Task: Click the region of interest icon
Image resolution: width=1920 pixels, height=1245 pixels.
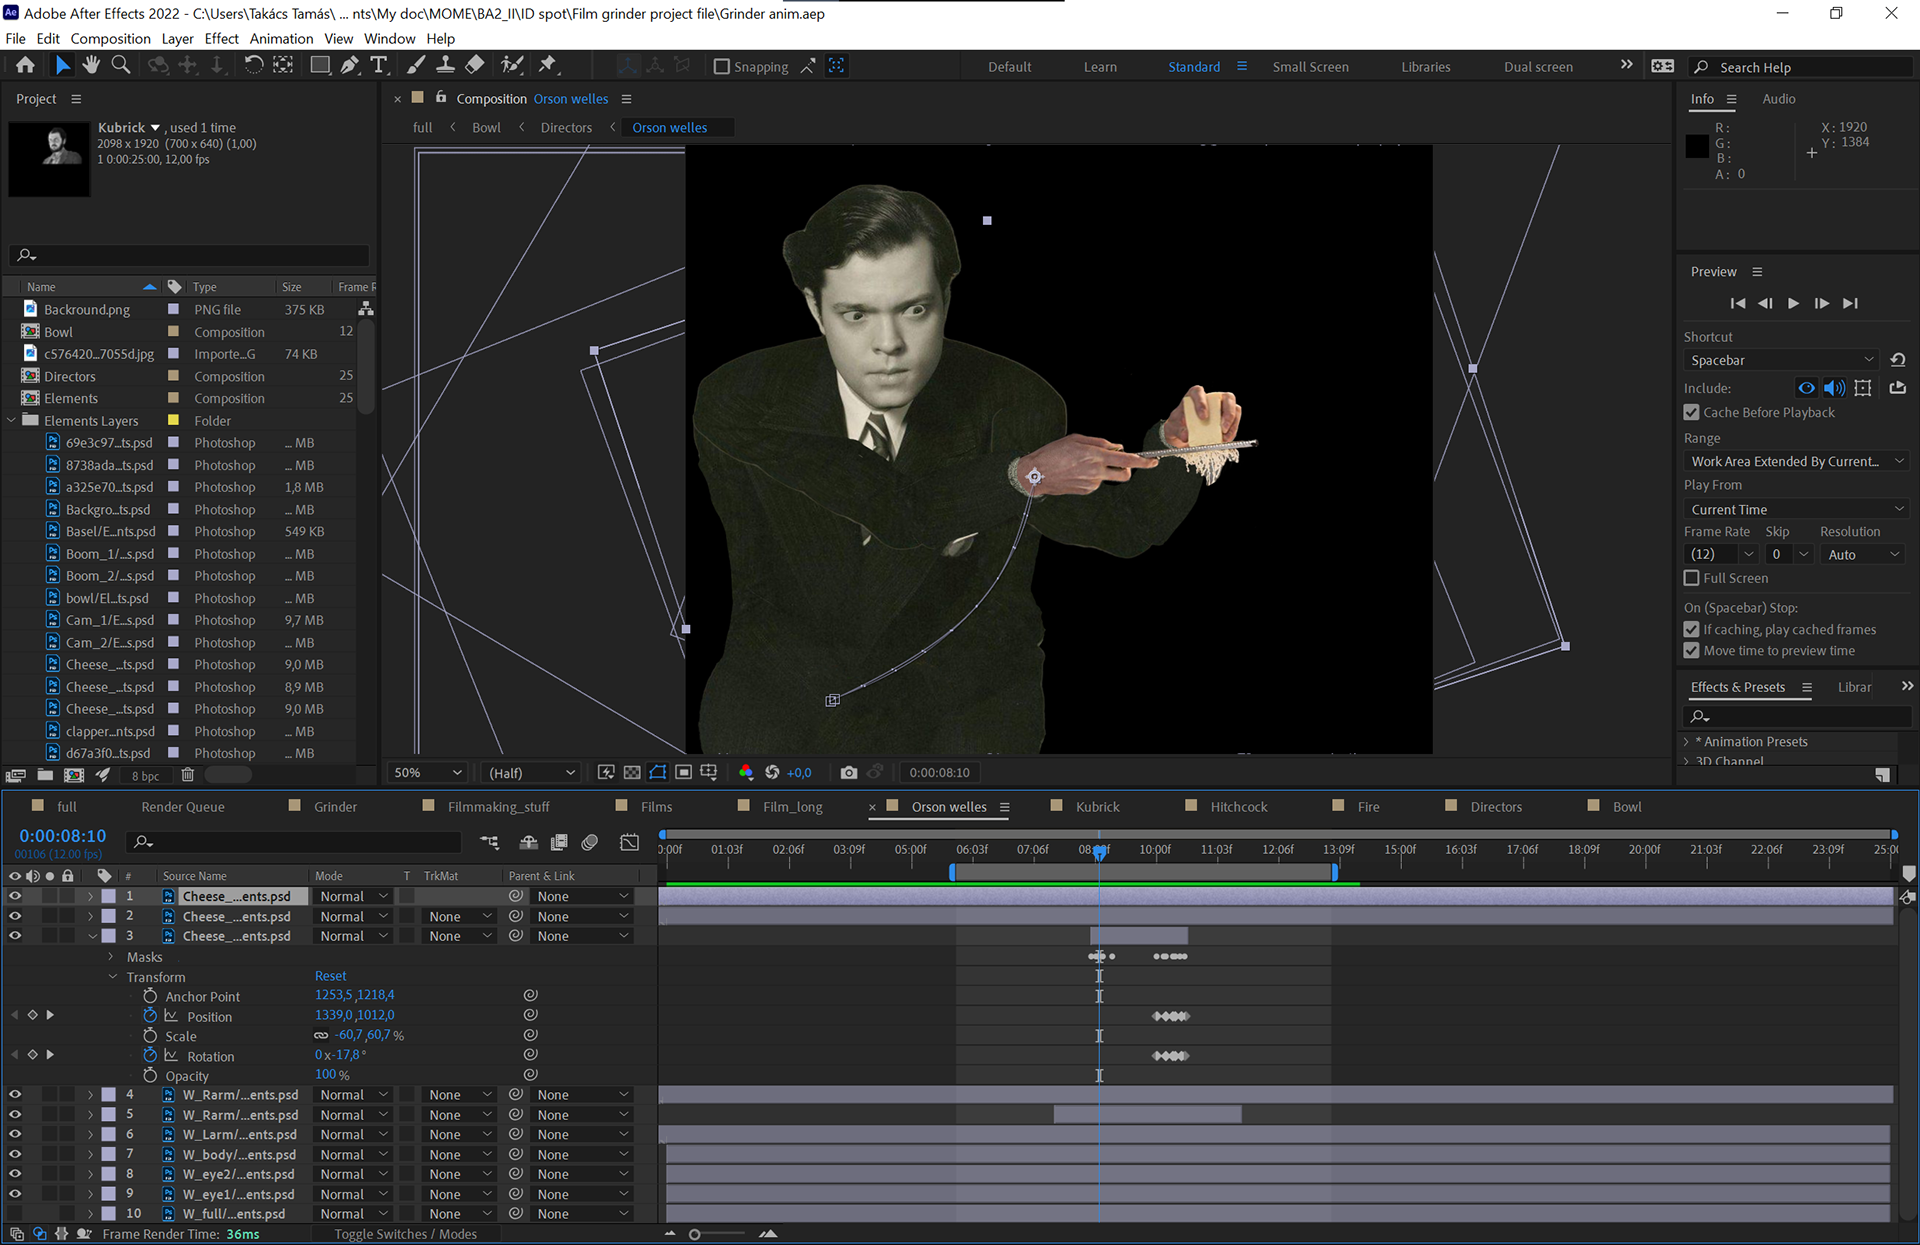Action: point(684,772)
